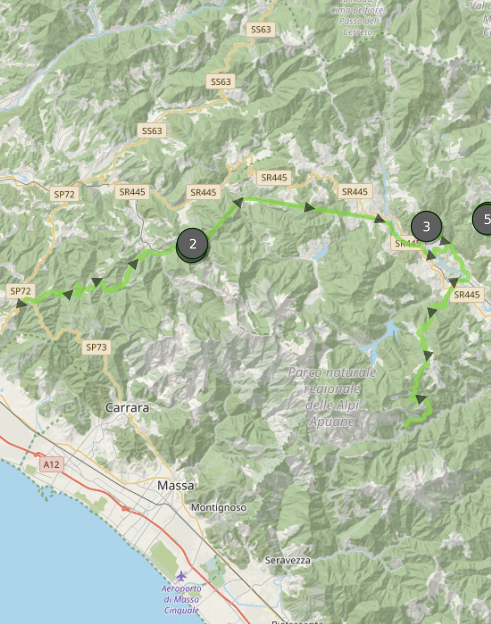
Task: Click the straight green route segment toward marker 3
Action: (x=310, y=206)
